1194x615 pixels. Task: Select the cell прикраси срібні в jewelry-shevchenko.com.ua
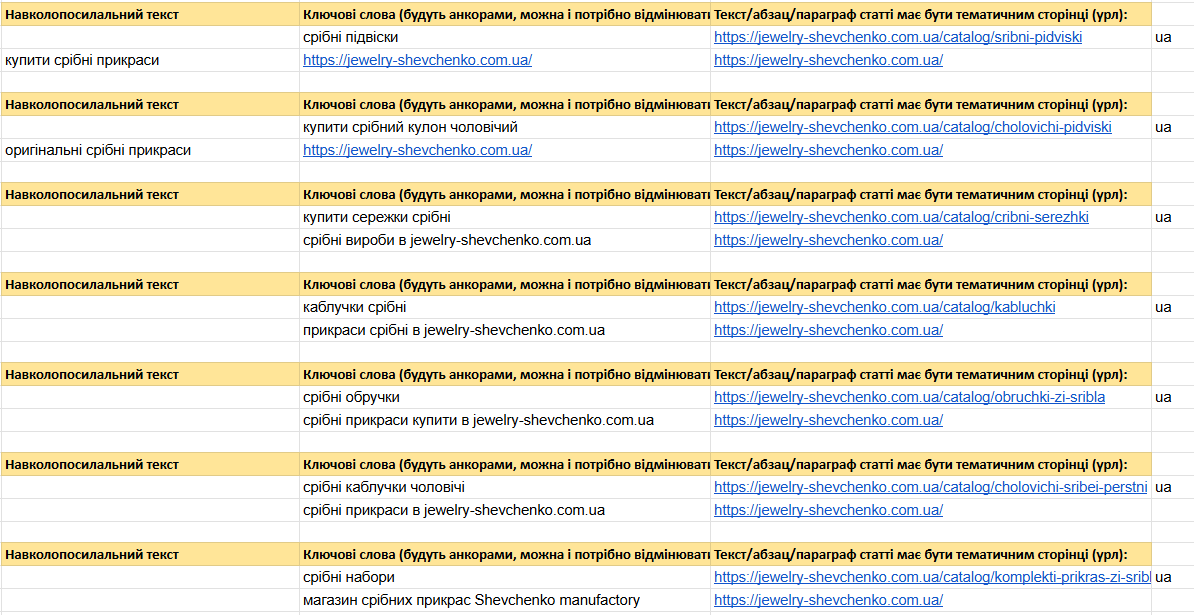pos(505,330)
